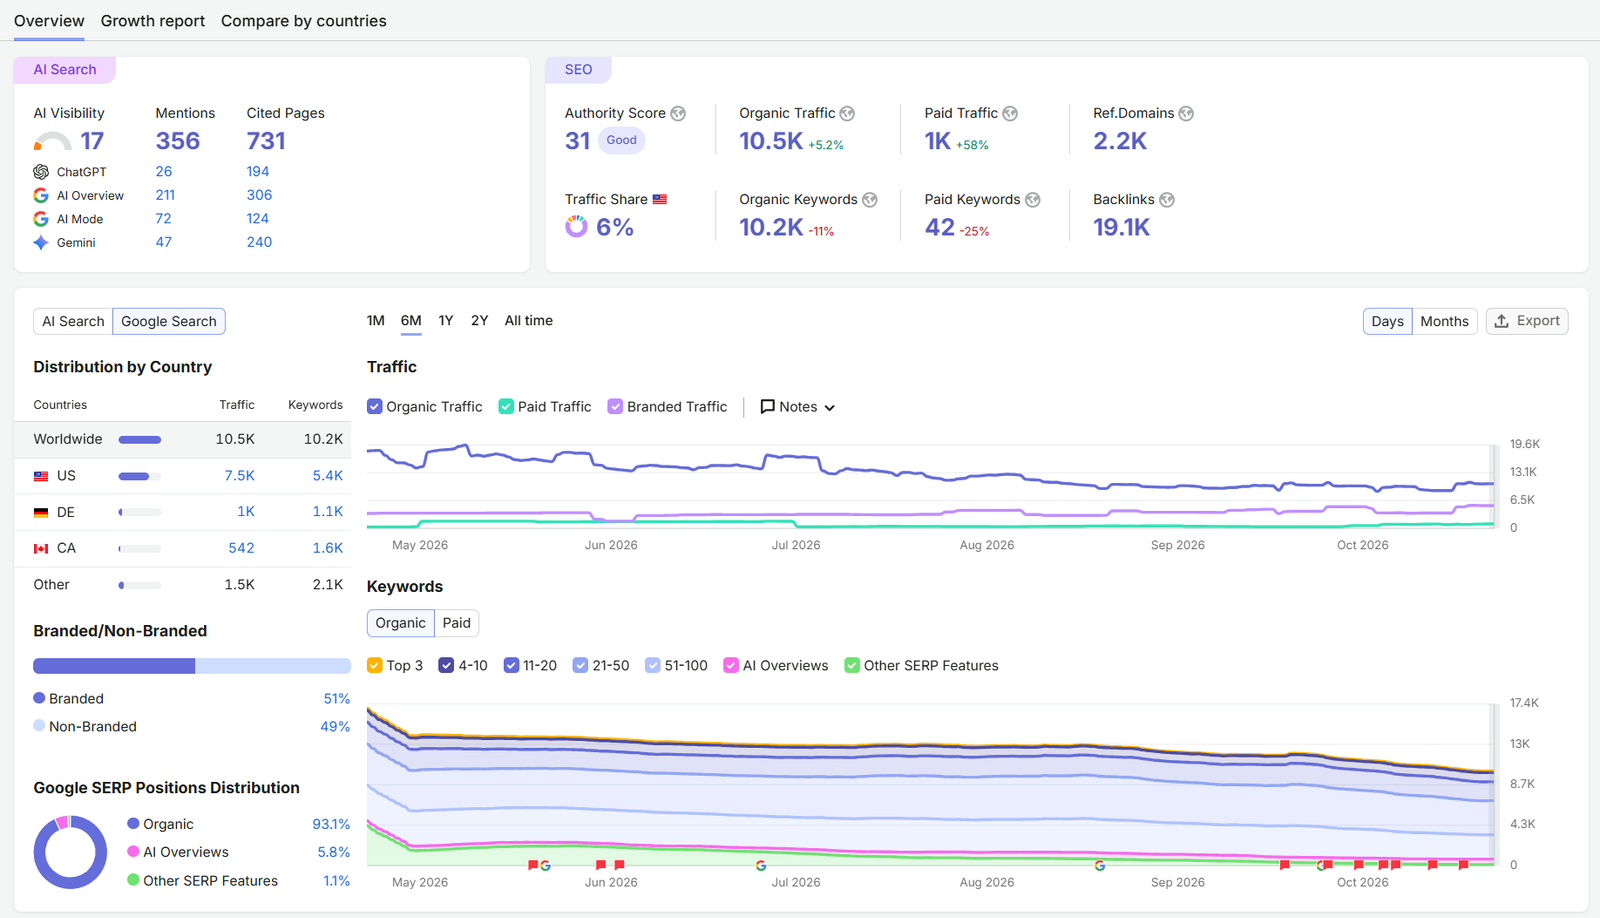The width and height of the screenshot is (1600, 918).
Task: Click the info icon beside Paid Keywords
Action: click(1033, 200)
